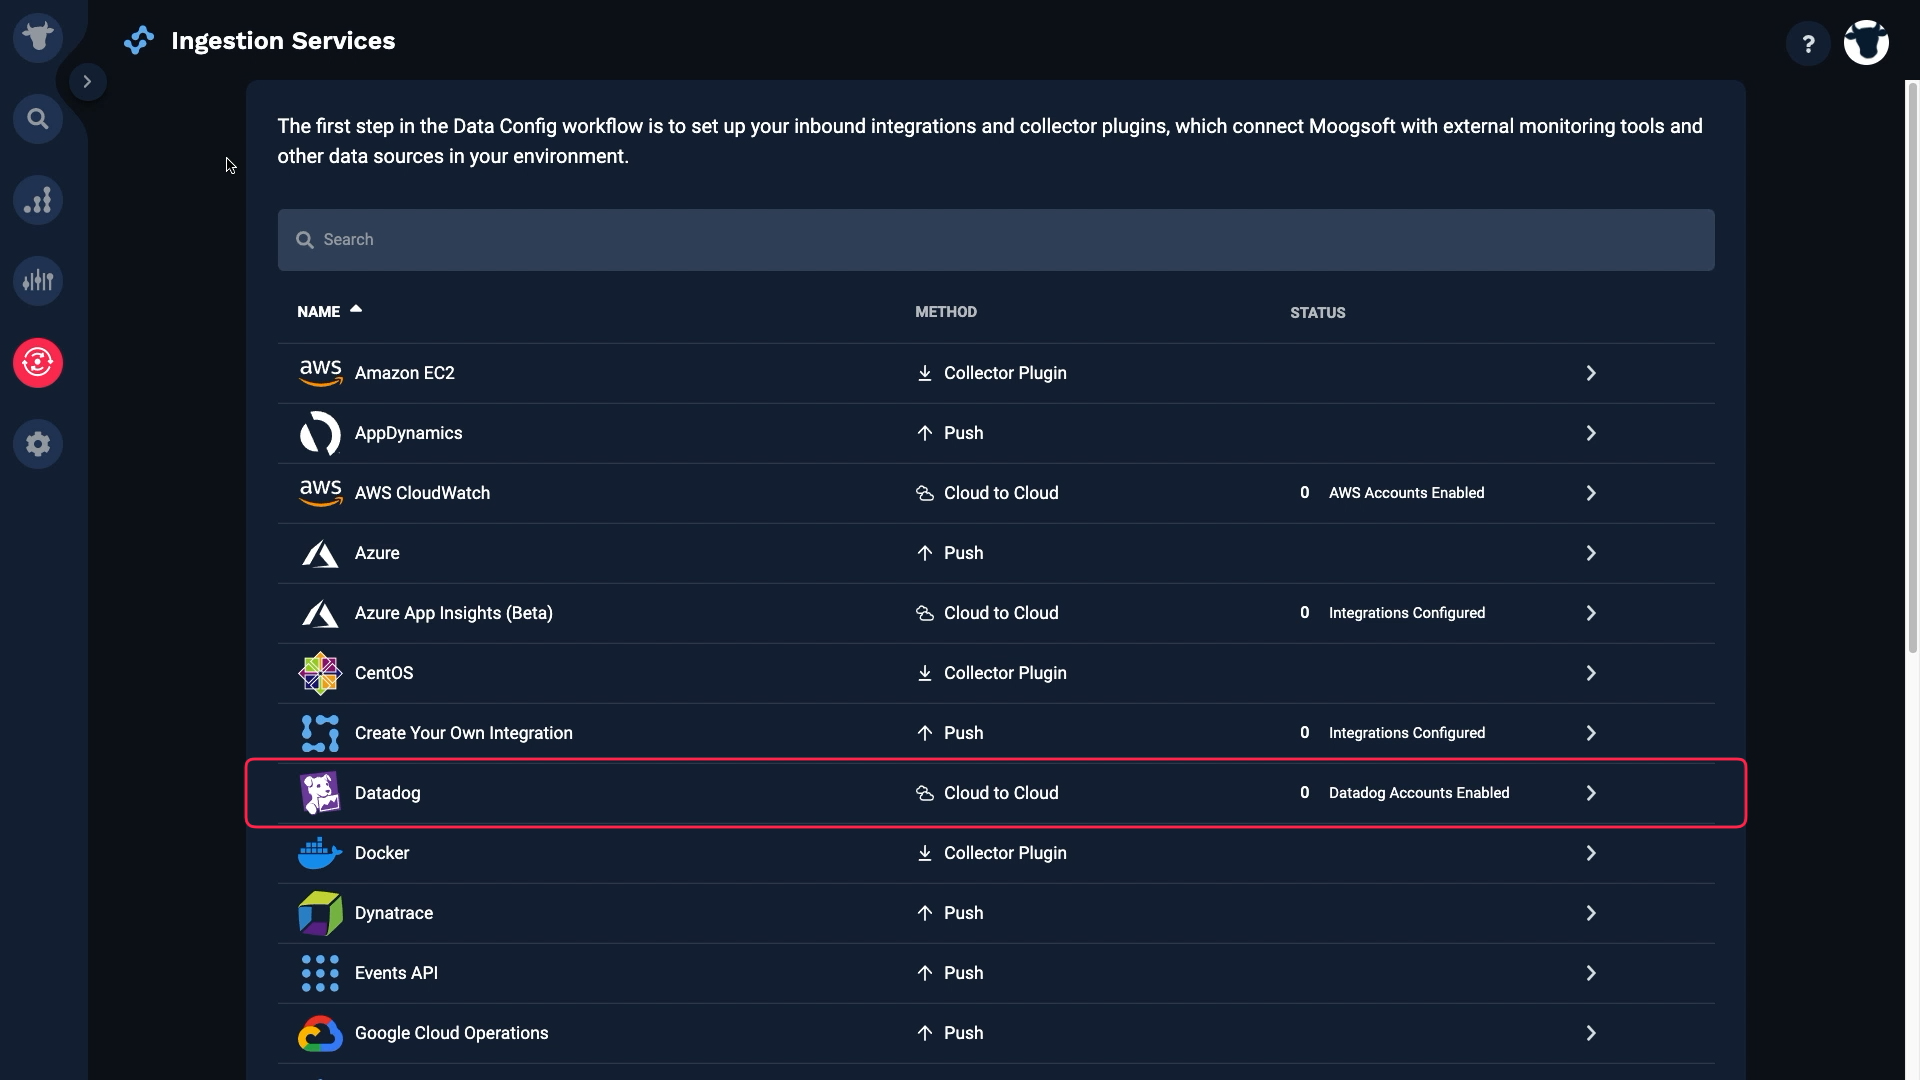Expand Create Your Own Integration chevron
The width and height of the screenshot is (1920, 1080).
click(1591, 733)
